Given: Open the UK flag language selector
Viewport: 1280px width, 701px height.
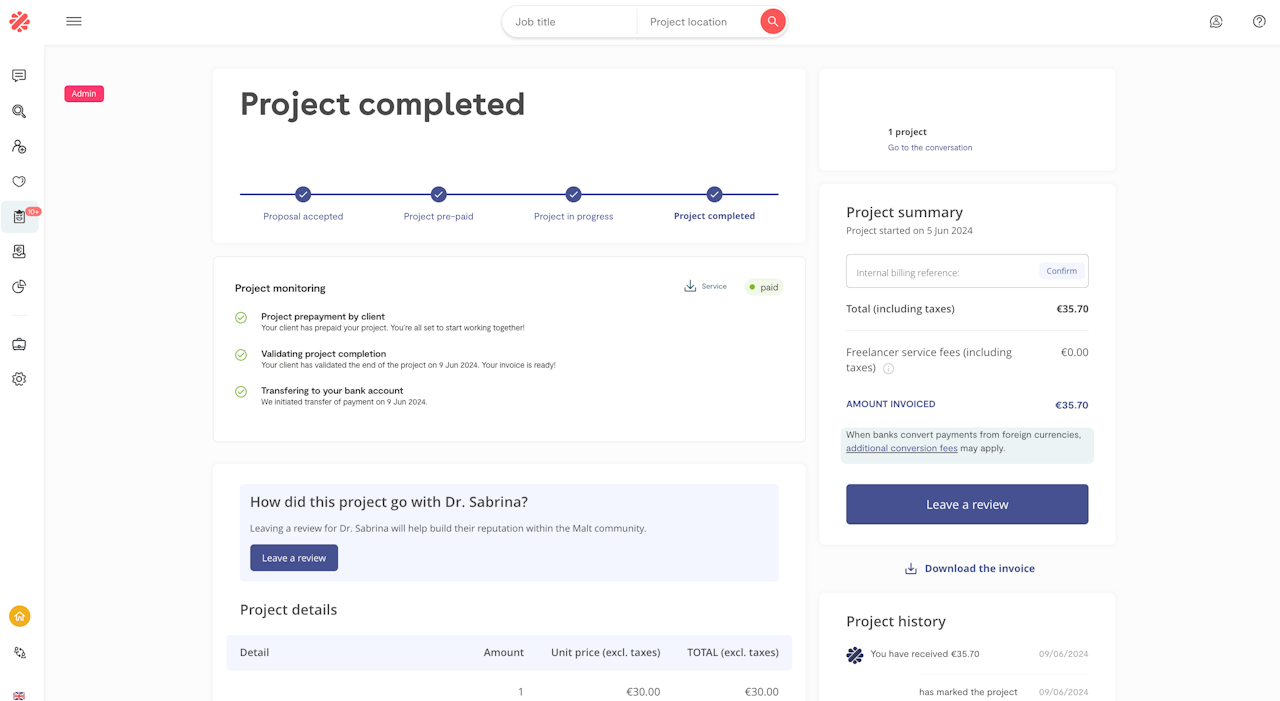Looking at the screenshot, I should 19,695.
